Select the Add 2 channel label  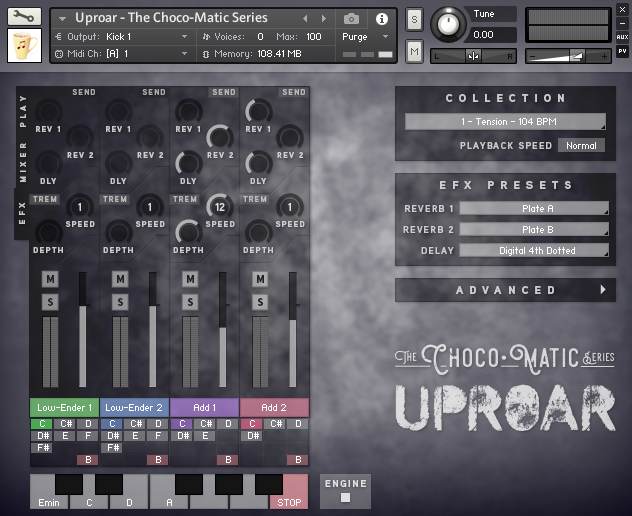click(x=274, y=408)
